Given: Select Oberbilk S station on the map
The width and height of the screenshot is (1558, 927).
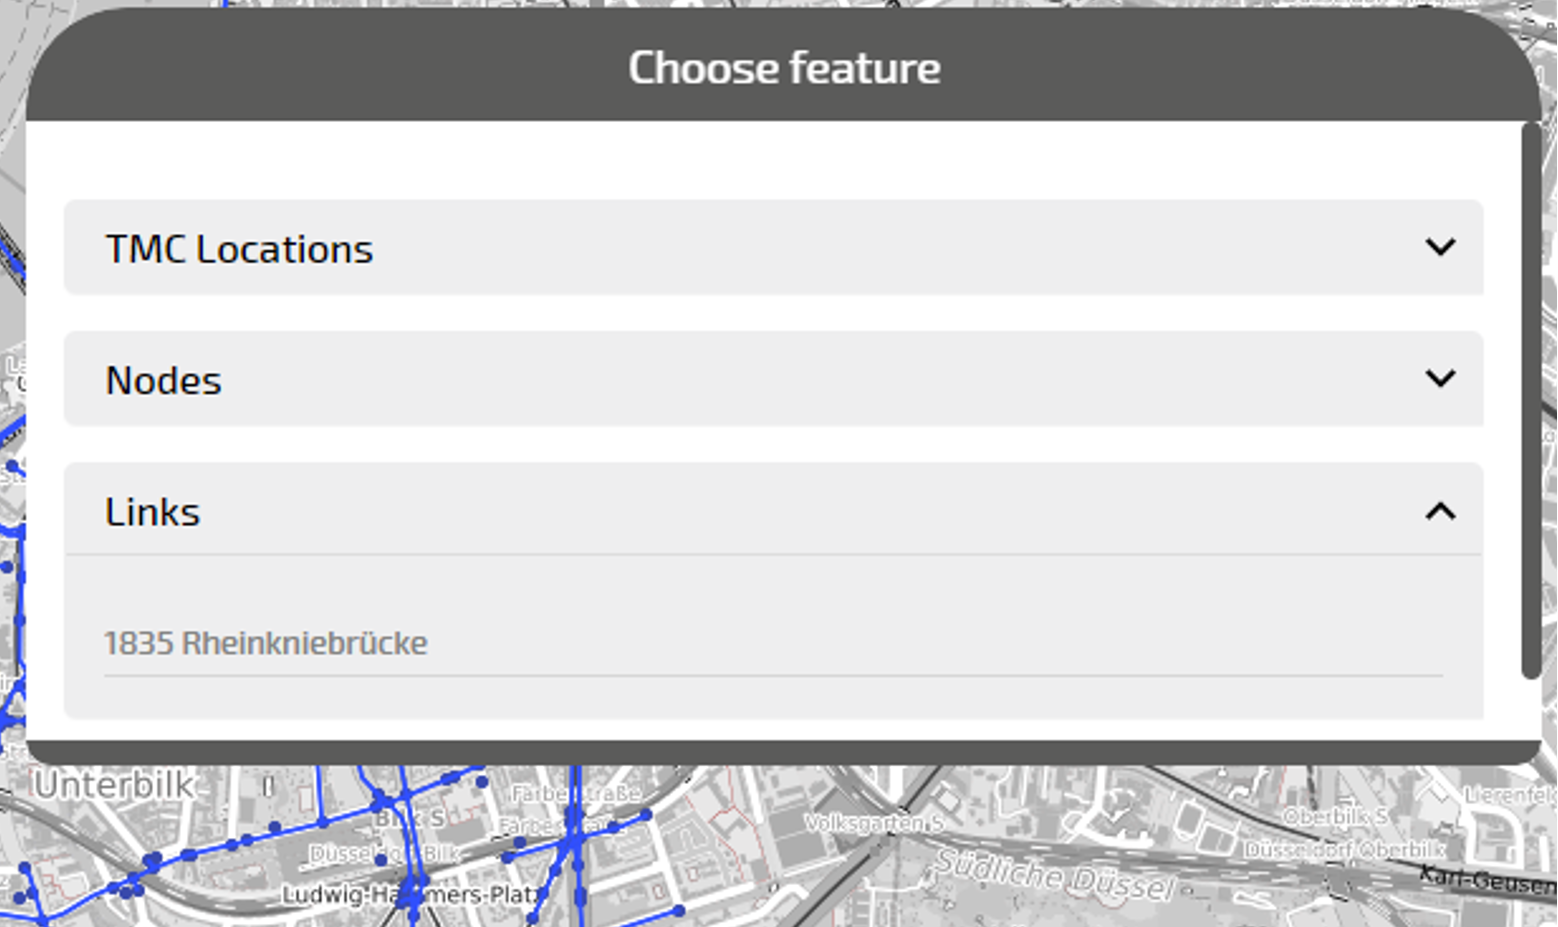Looking at the screenshot, I should pyautogui.click(x=1334, y=817).
